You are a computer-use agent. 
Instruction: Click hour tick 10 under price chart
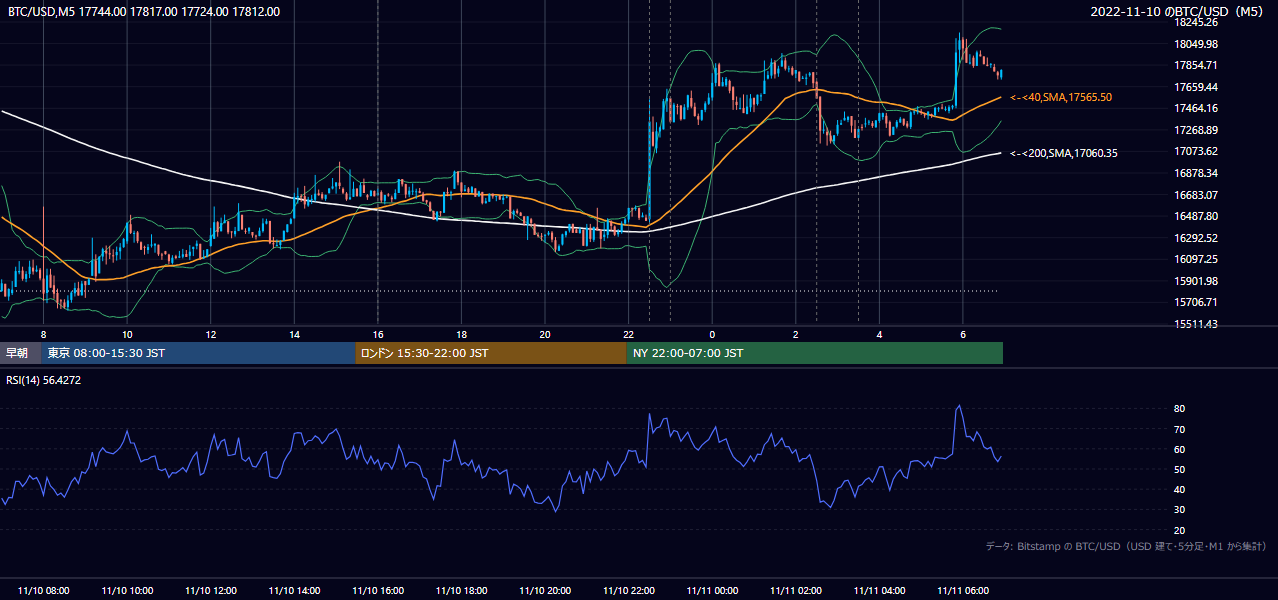[x=127, y=334]
